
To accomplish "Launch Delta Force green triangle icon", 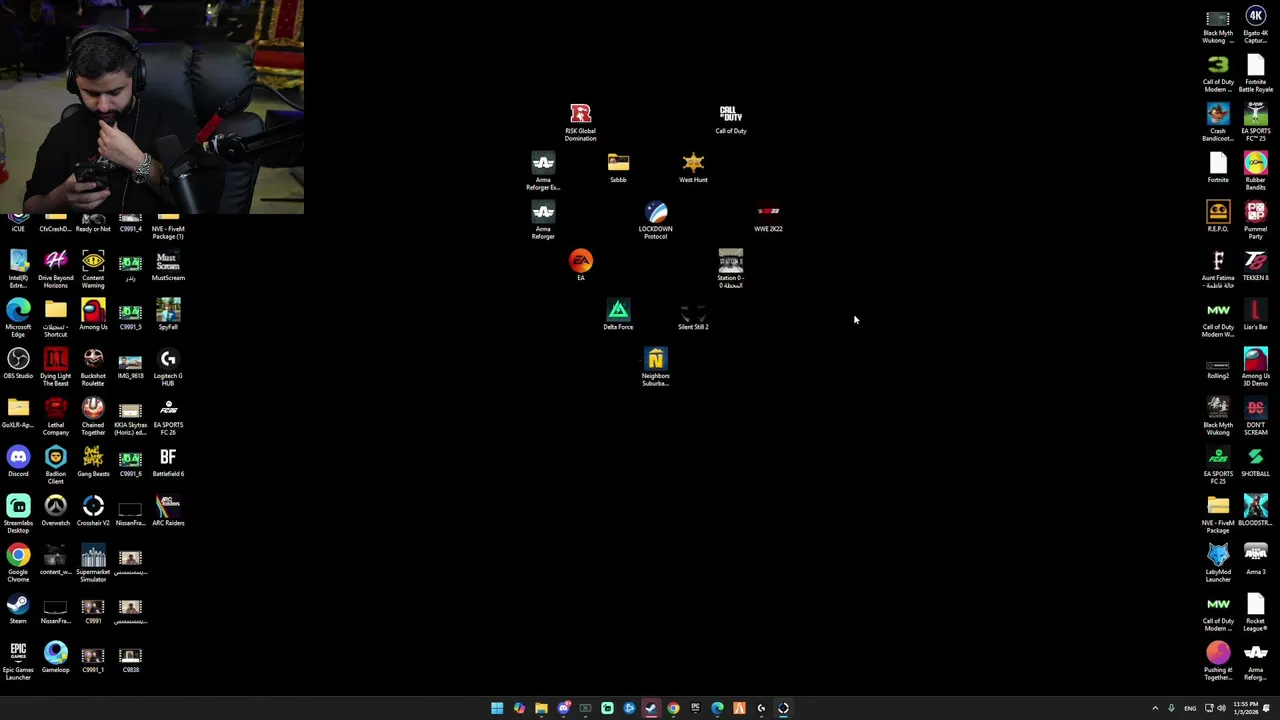I will tap(618, 314).
